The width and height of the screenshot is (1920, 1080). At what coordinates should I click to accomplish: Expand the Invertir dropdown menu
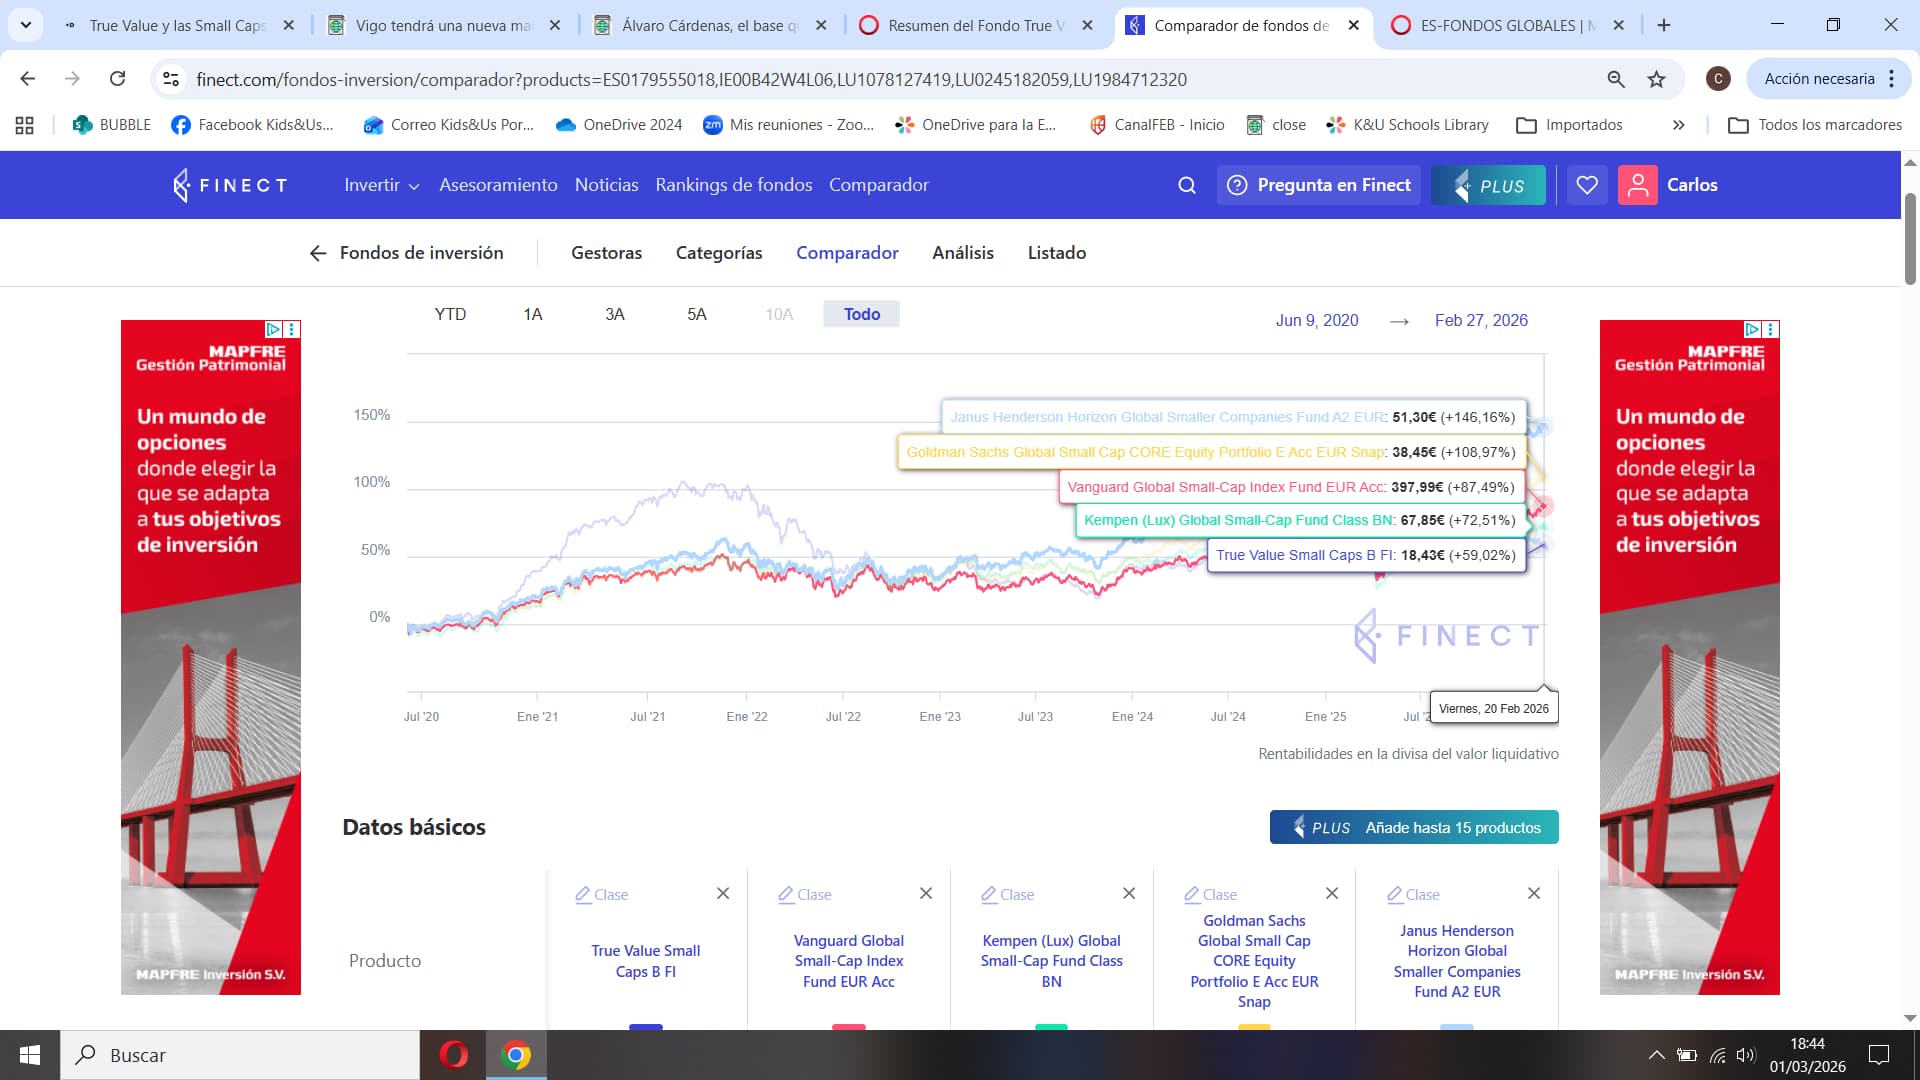(x=381, y=185)
